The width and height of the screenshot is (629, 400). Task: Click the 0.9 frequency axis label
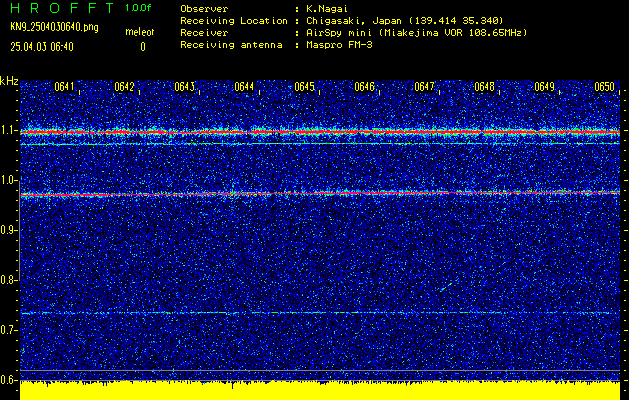pos(7,230)
